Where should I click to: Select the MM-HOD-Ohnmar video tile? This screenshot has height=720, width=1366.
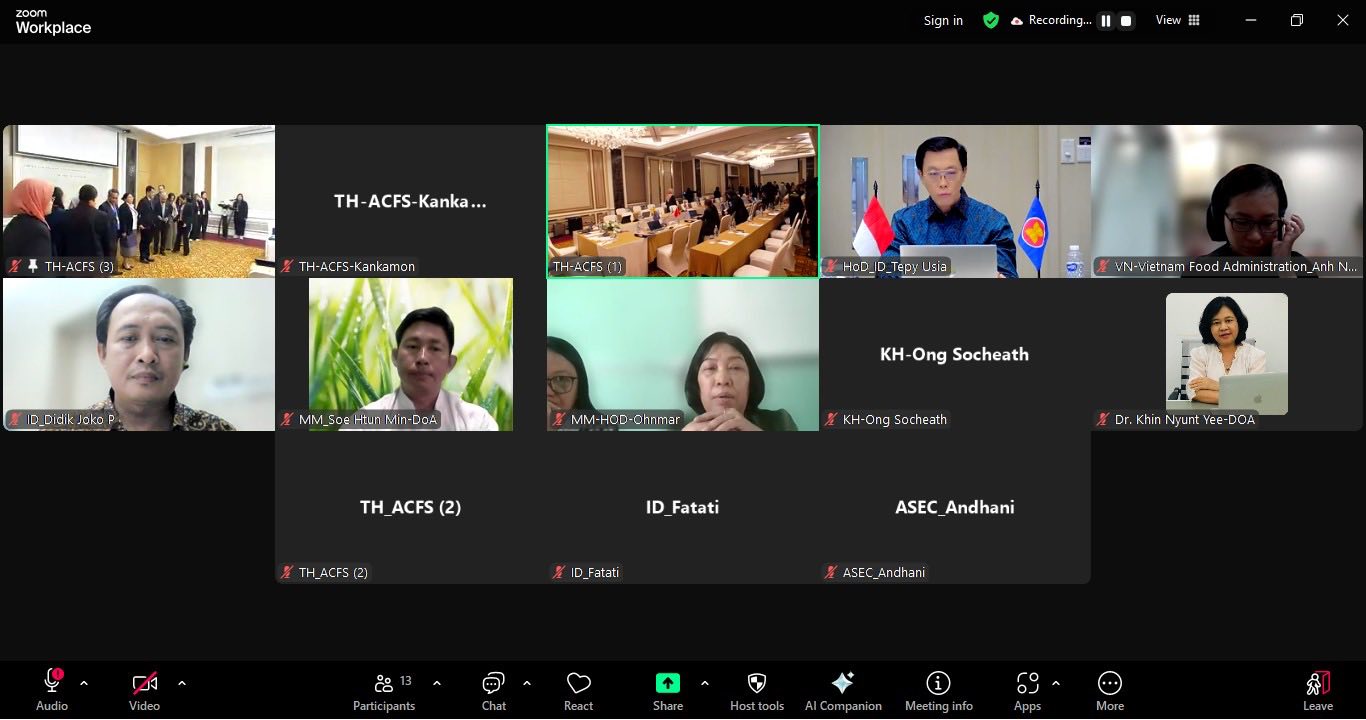pos(683,354)
